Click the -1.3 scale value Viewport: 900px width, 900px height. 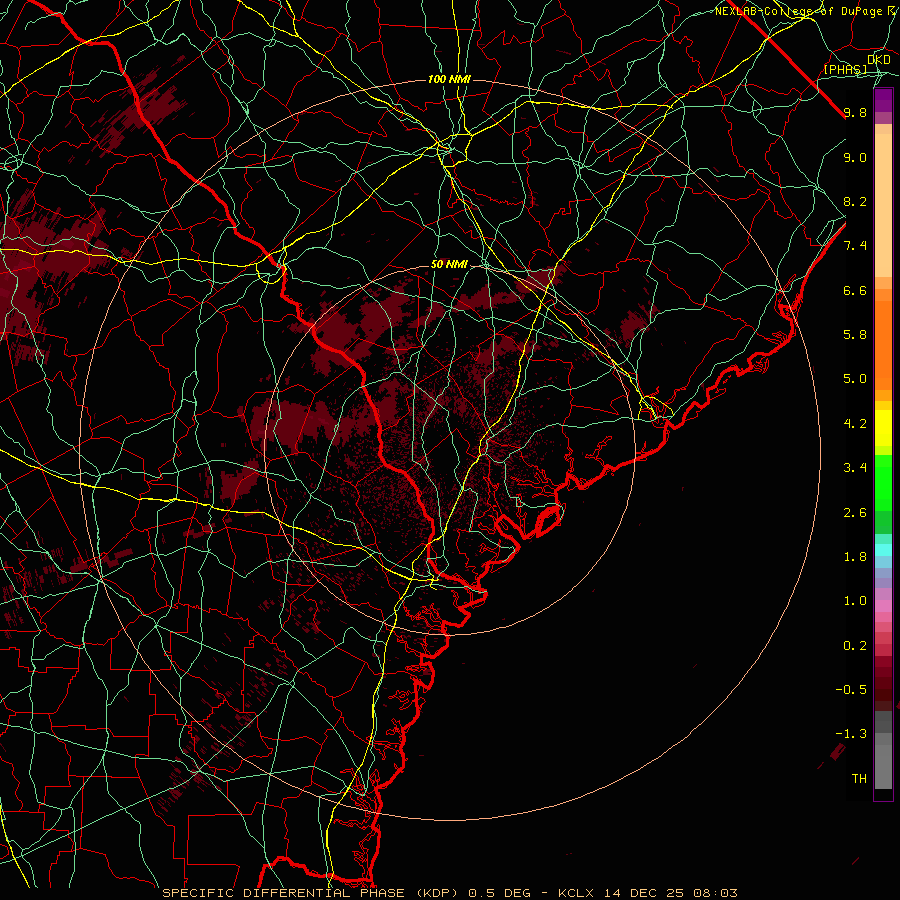pos(851,734)
